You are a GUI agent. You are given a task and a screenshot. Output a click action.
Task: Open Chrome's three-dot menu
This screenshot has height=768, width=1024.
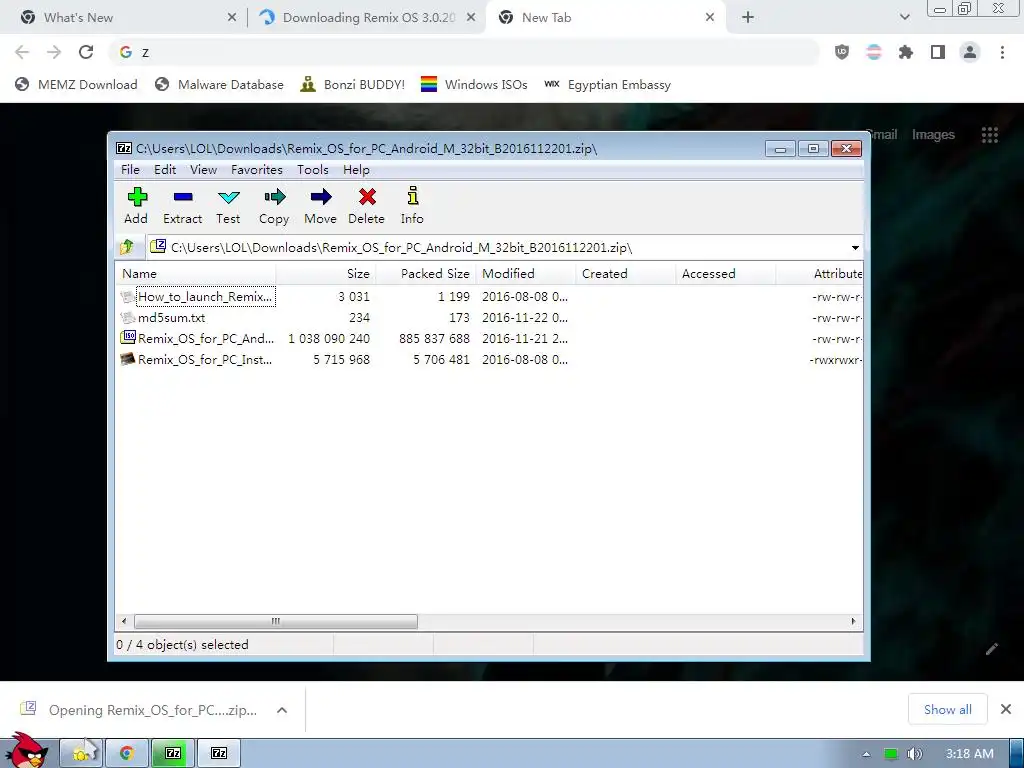(1002, 52)
